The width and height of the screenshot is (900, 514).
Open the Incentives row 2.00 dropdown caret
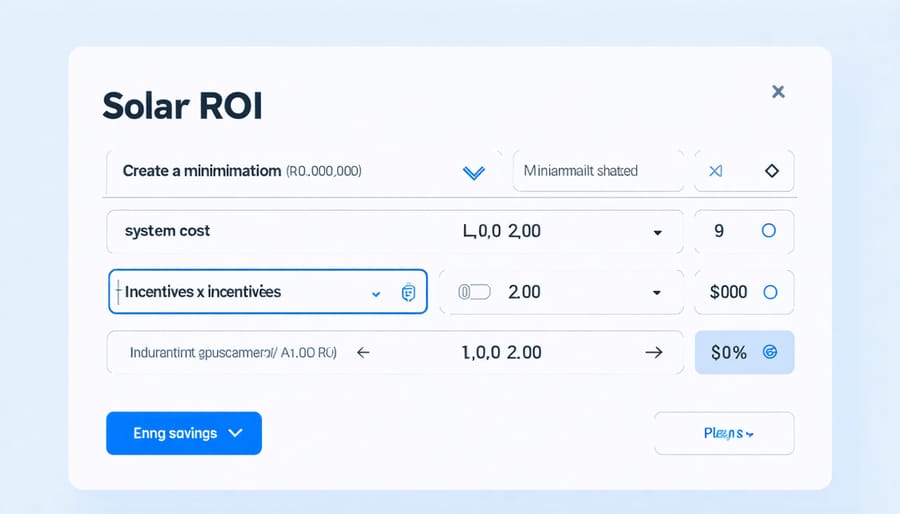pyautogui.click(x=657, y=293)
